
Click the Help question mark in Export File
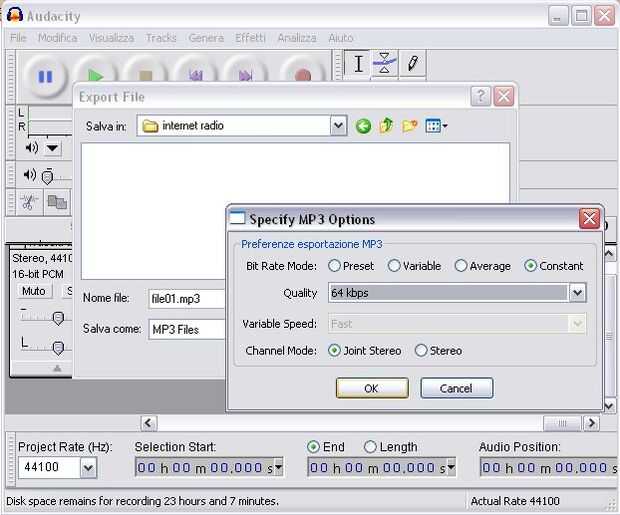[480, 96]
